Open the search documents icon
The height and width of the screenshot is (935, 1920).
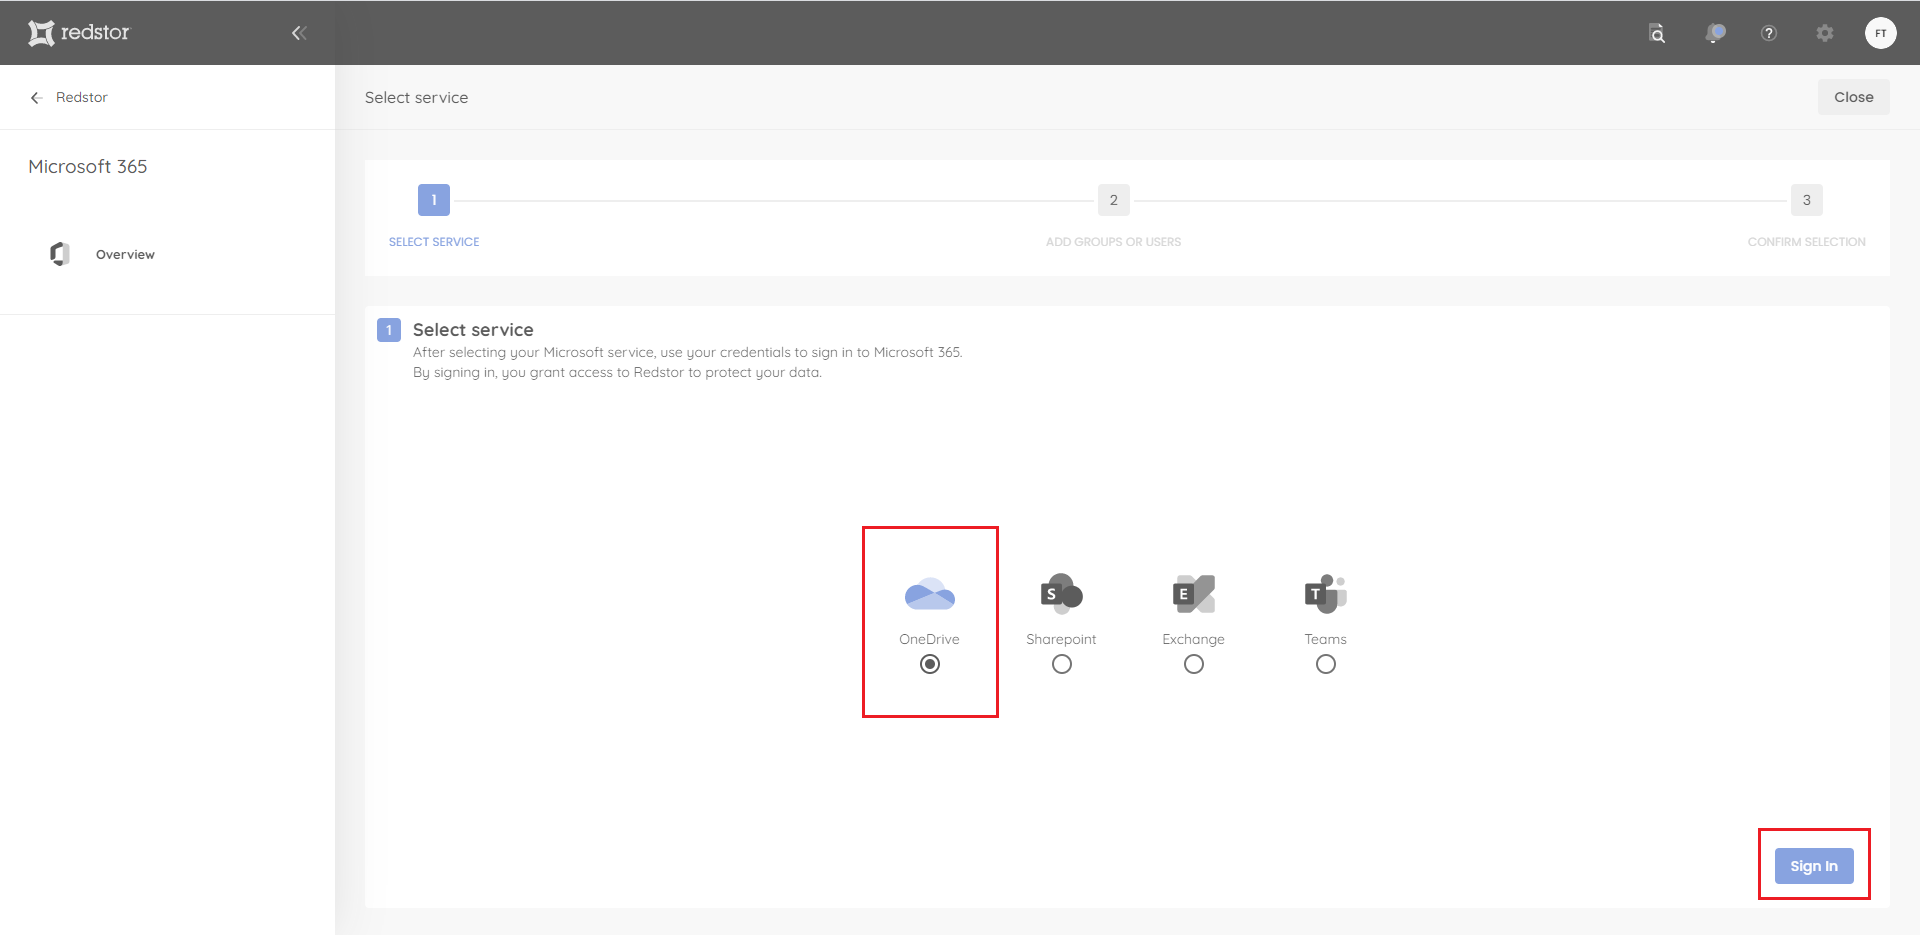[x=1657, y=33]
